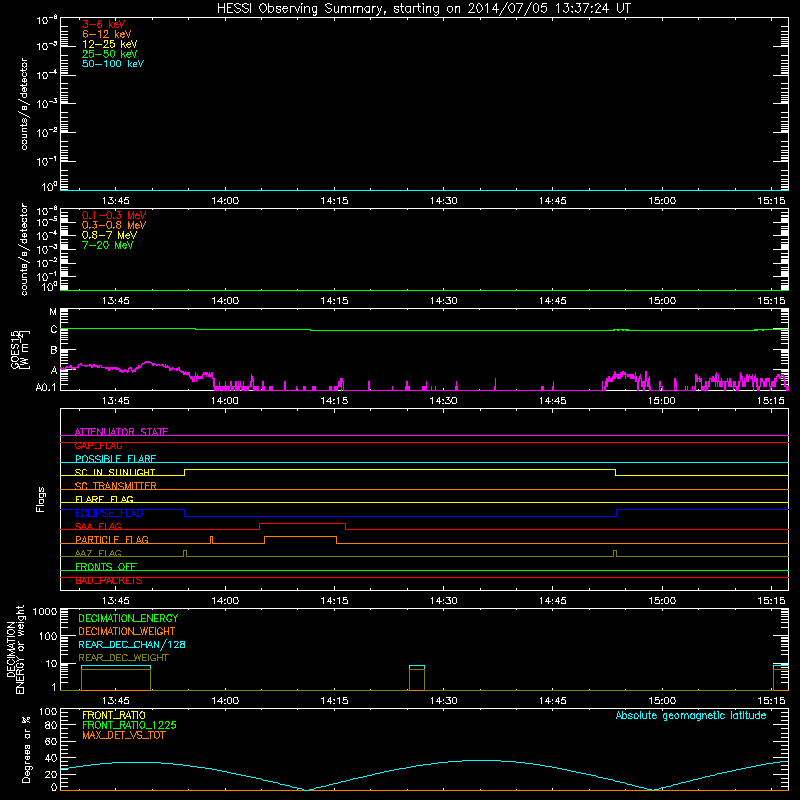Select the 6-12 keV legend label
Viewport: 800px width, 800px height.
[107, 34]
